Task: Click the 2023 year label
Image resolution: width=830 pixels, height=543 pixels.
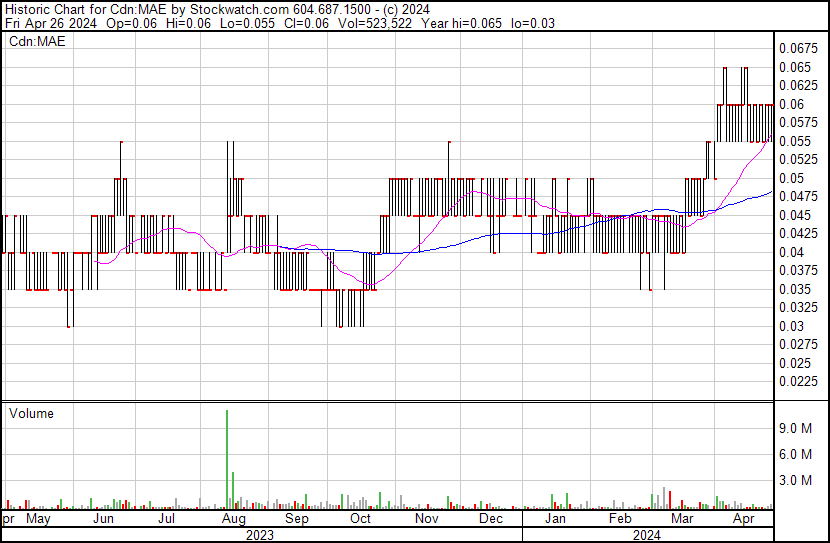Action: [x=260, y=535]
